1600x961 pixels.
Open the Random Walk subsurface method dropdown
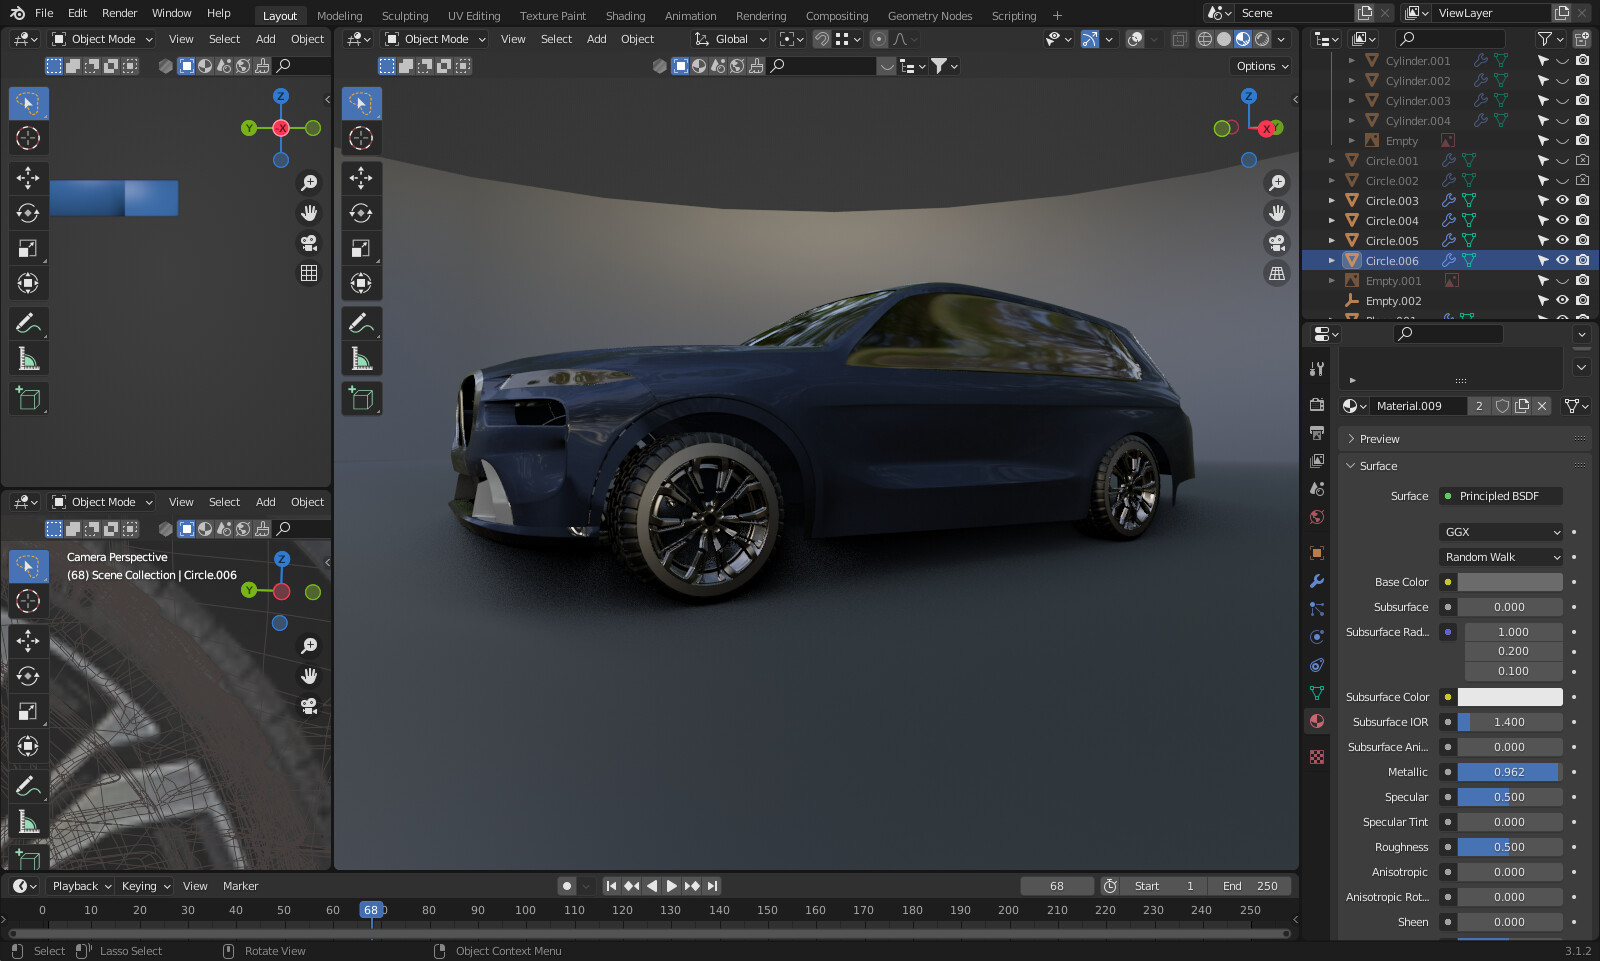[x=1501, y=557]
